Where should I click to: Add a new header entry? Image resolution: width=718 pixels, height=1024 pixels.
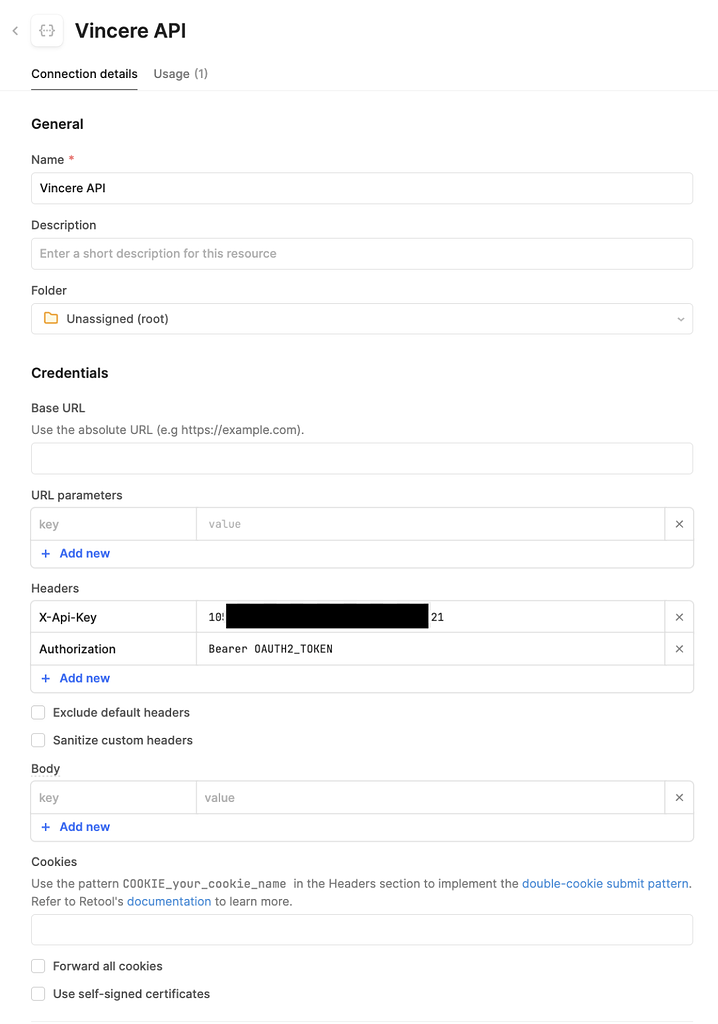tap(74, 678)
